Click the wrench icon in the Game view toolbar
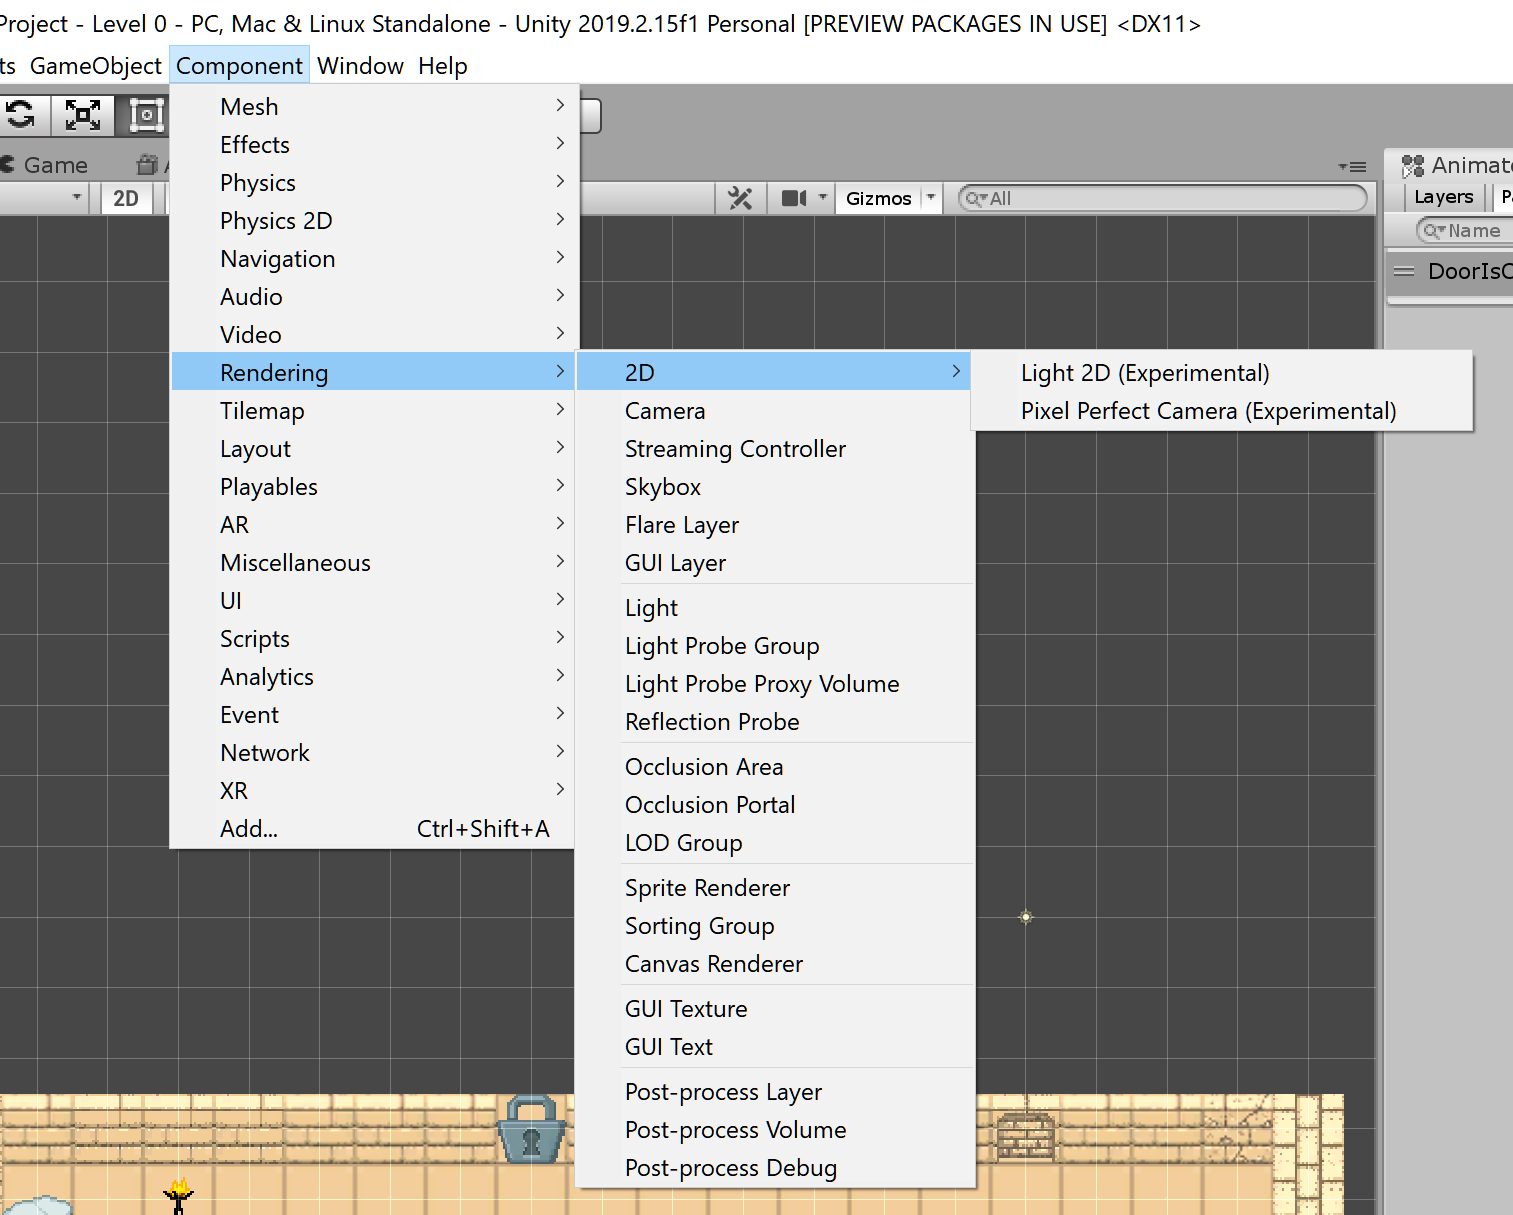 click(740, 197)
